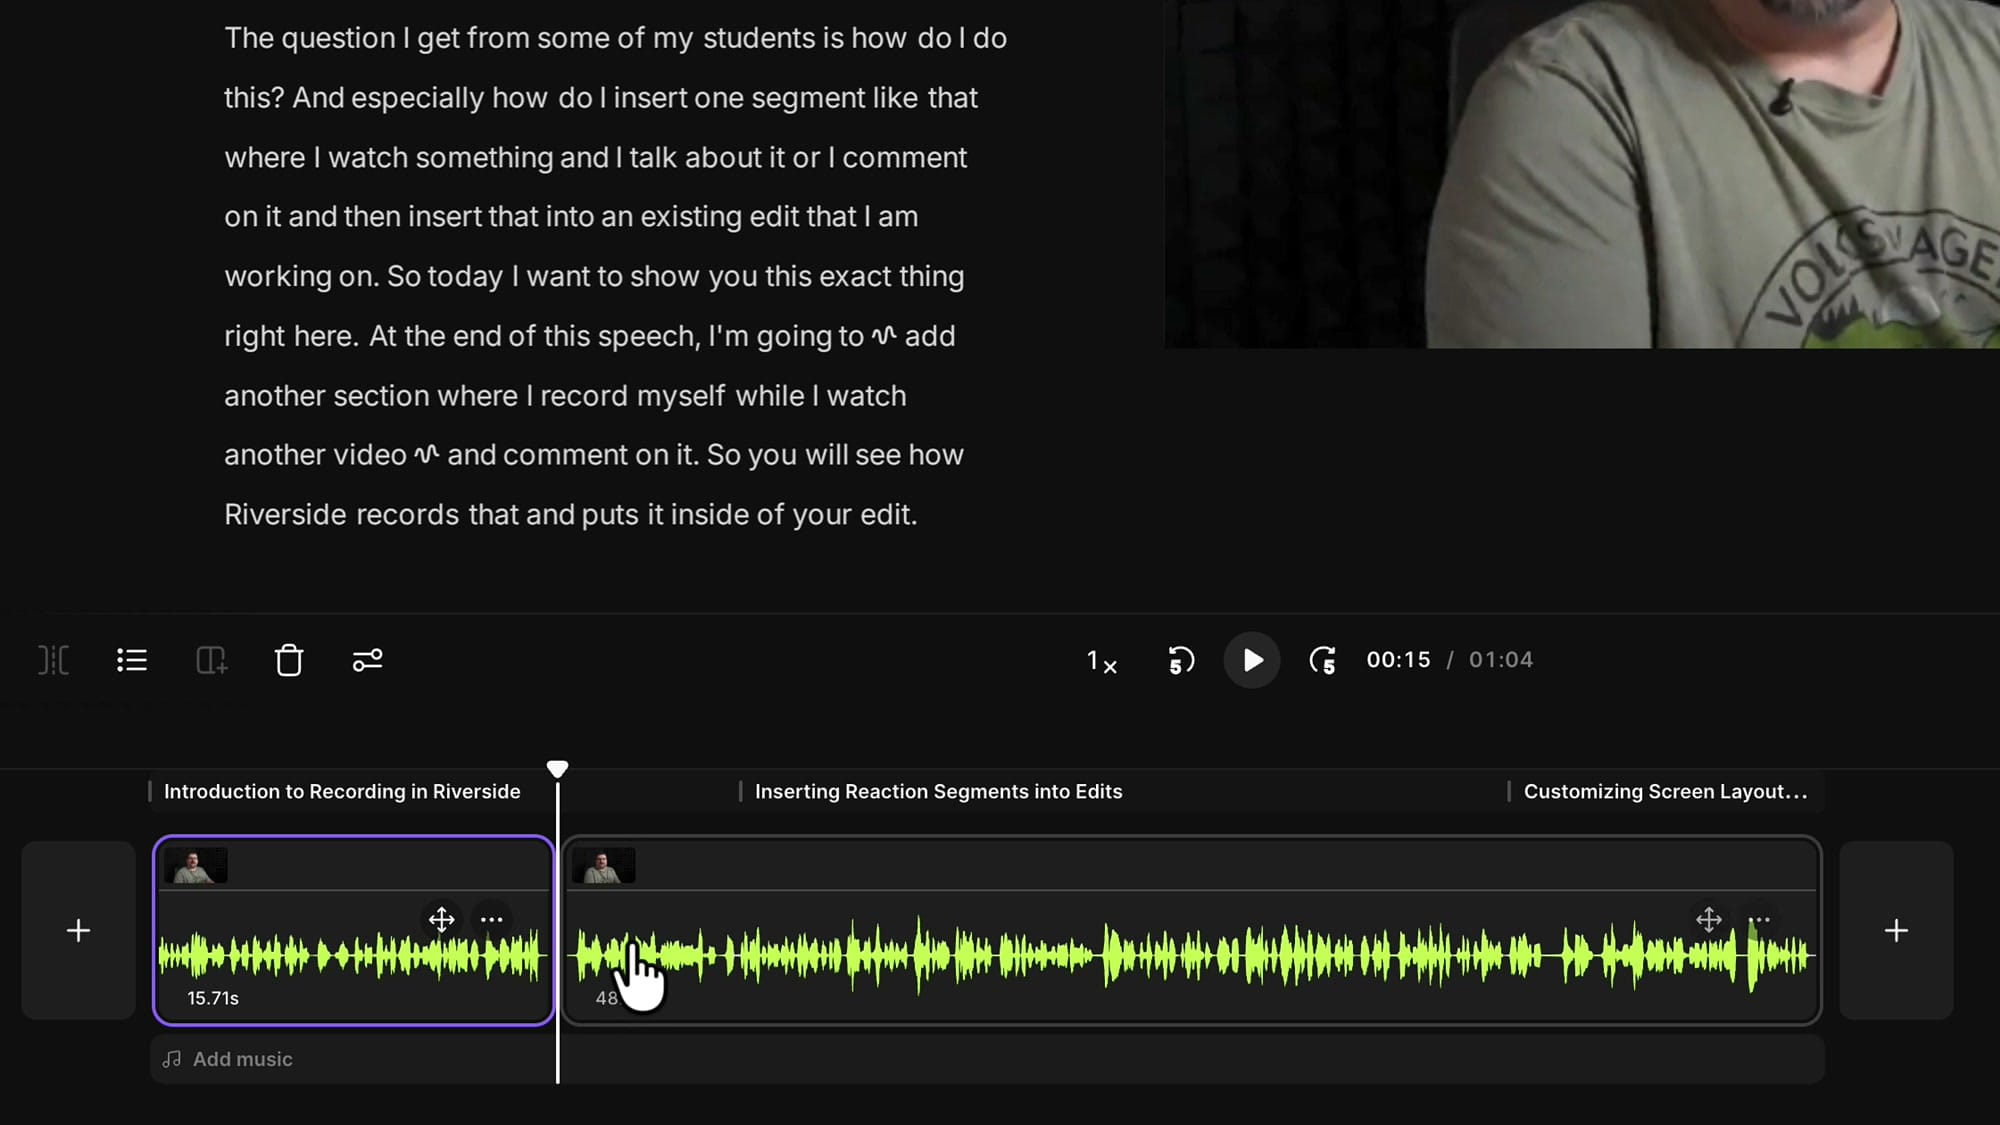2000x1125 pixels.
Task: Click thumbnail of the first clip
Action: pos(196,865)
